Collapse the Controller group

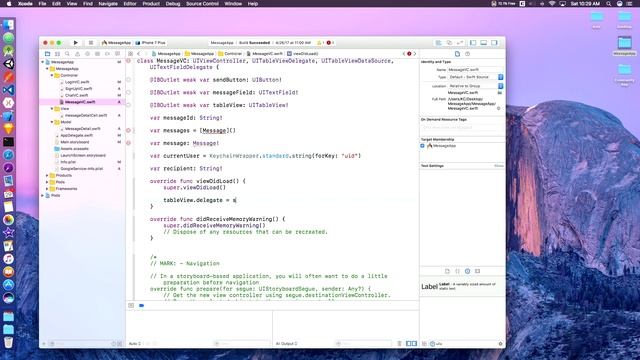(x=52, y=76)
